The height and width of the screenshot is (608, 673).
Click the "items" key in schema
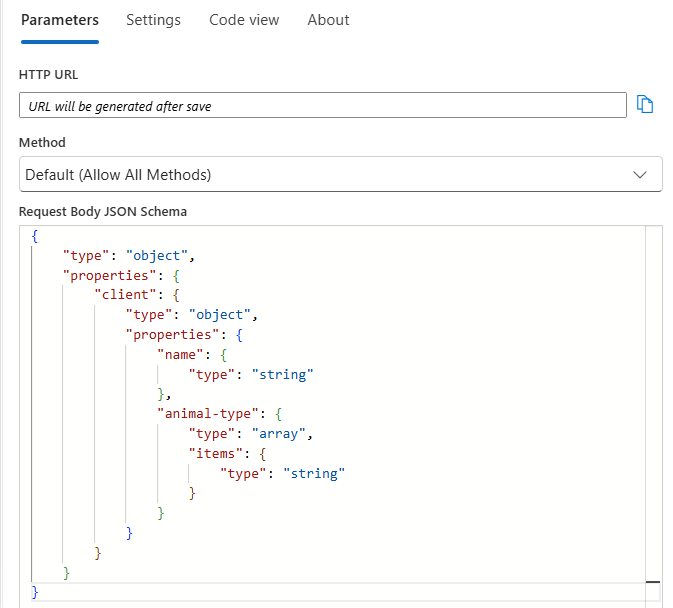[x=215, y=453]
